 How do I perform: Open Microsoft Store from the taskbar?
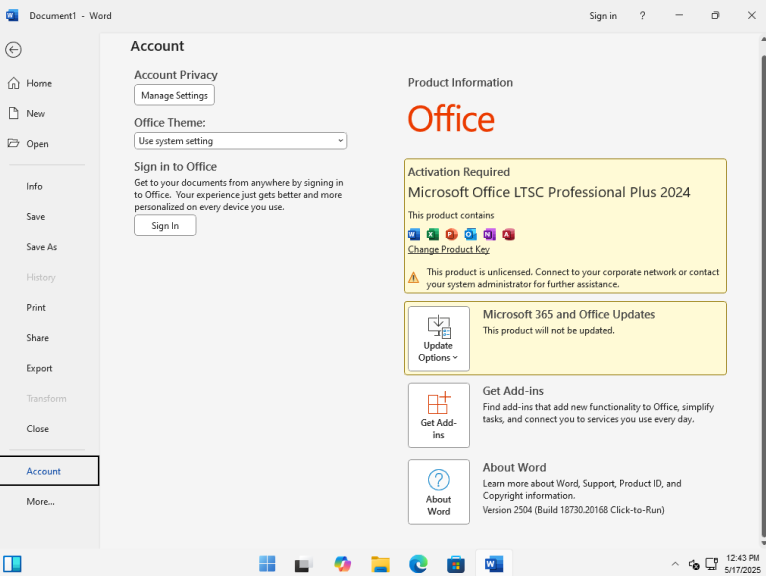click(x=456, y=564)
